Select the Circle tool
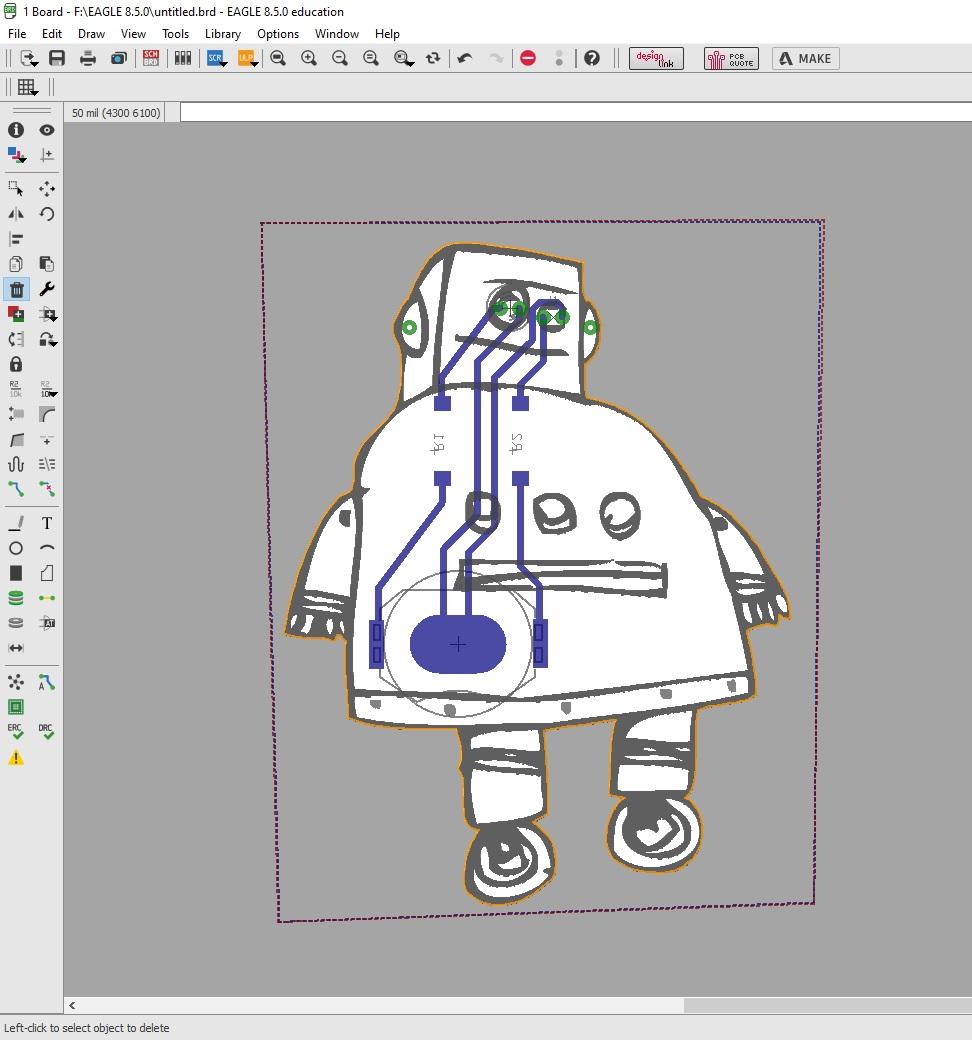This screenshot has height=1040, width=972. click(16, 548)
